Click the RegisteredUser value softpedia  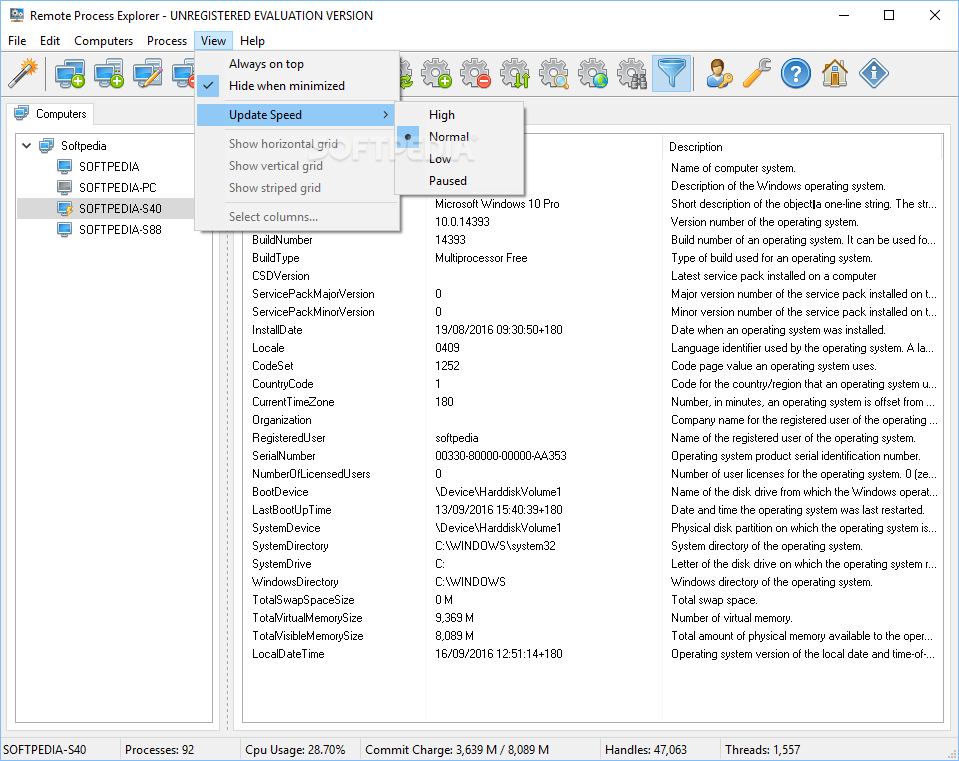pyautogui.click(x=456, y=438)
